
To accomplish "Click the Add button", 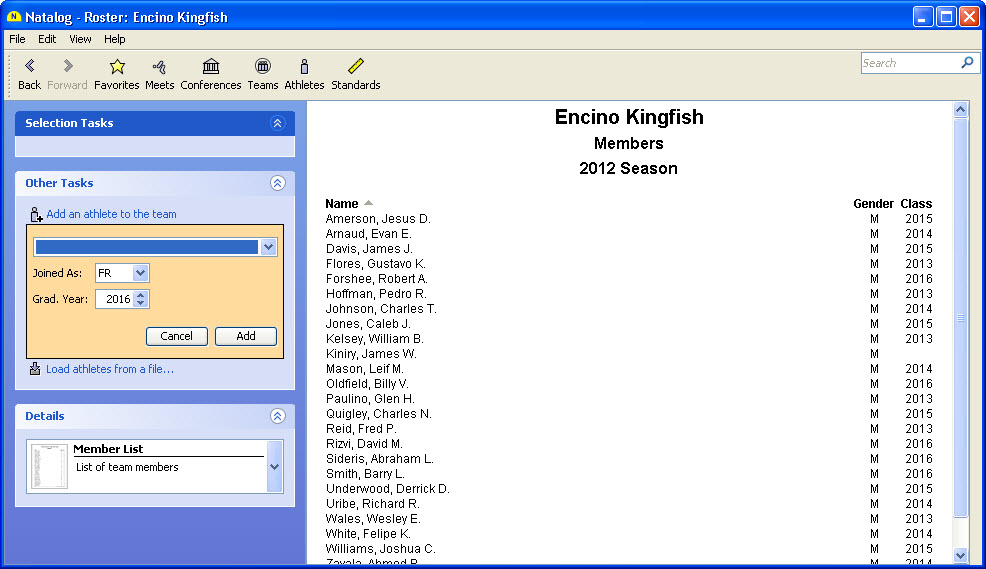I will [245, 336].
